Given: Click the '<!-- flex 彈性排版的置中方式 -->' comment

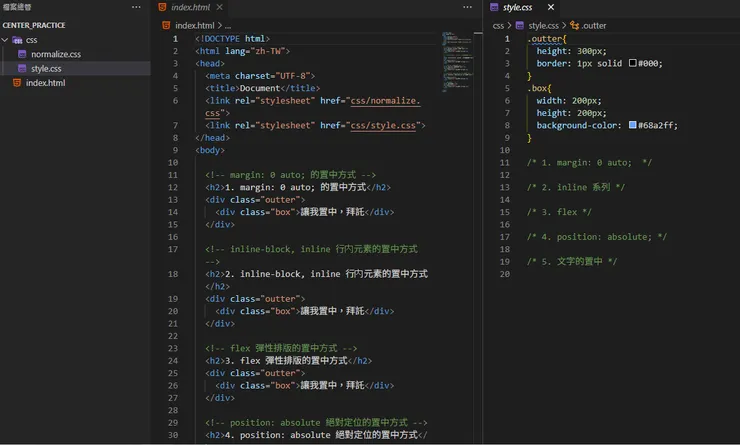Looking at the screenshot, I should 281,348.
